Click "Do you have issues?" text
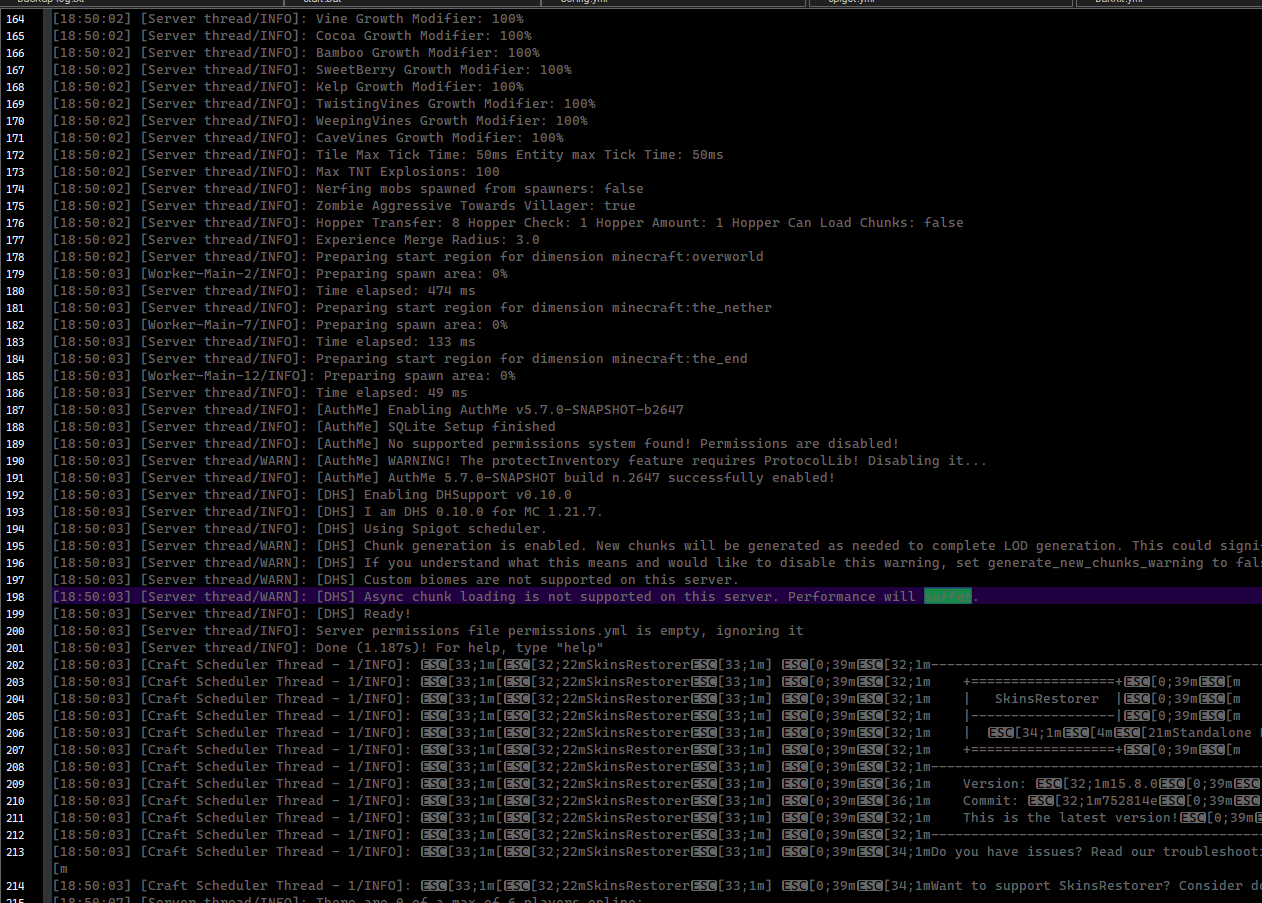The height and width of the screenshot is (903, 1262). (1008, 852)
